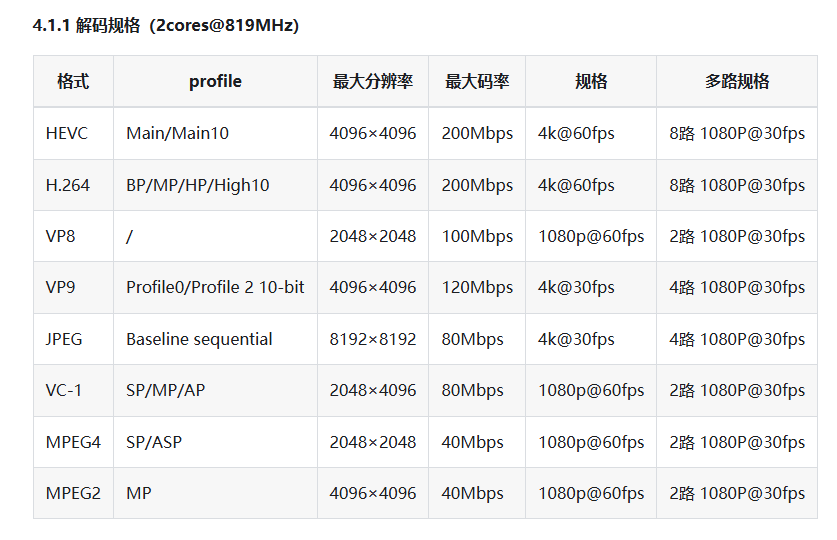This screenshot has height=540, width=837.
Task: Click the H.264 format cell
Action: tap(73, 185)
